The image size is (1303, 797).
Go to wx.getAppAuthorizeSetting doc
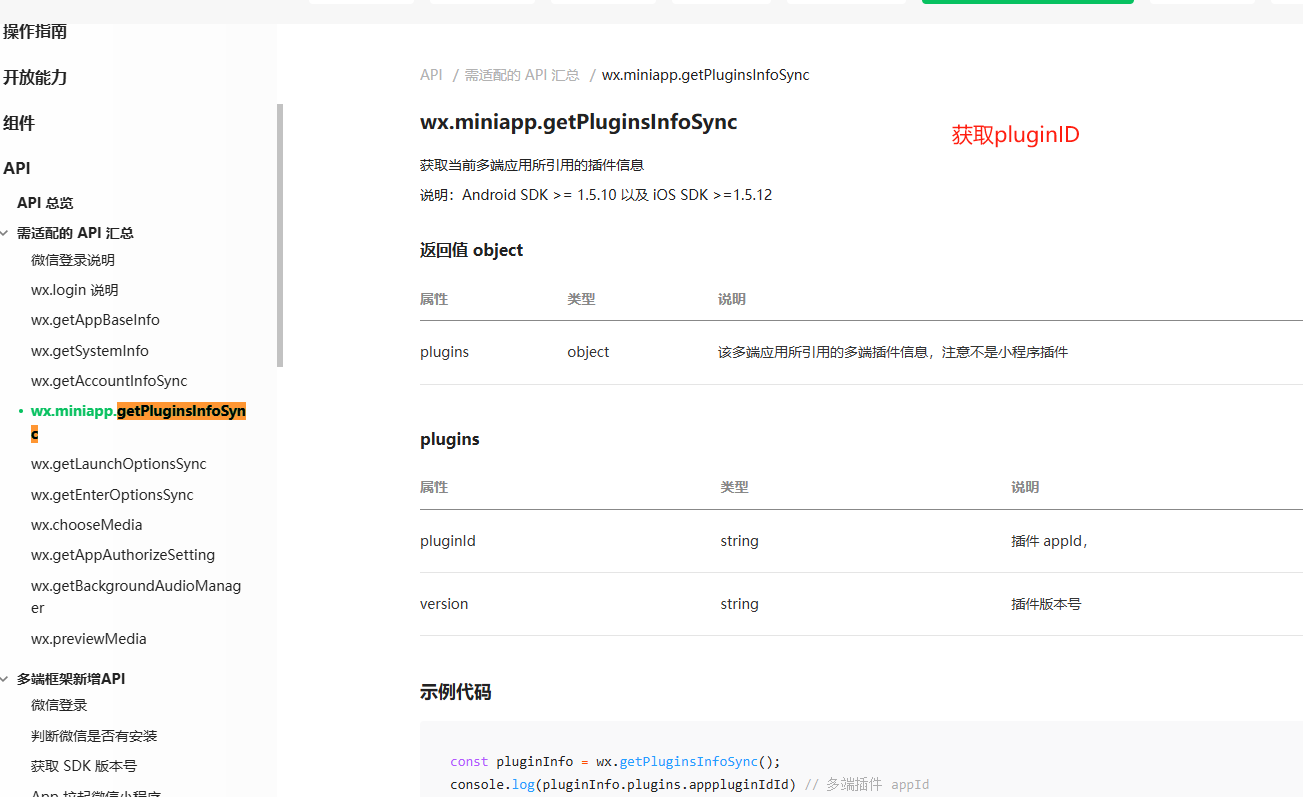(123, 555)
